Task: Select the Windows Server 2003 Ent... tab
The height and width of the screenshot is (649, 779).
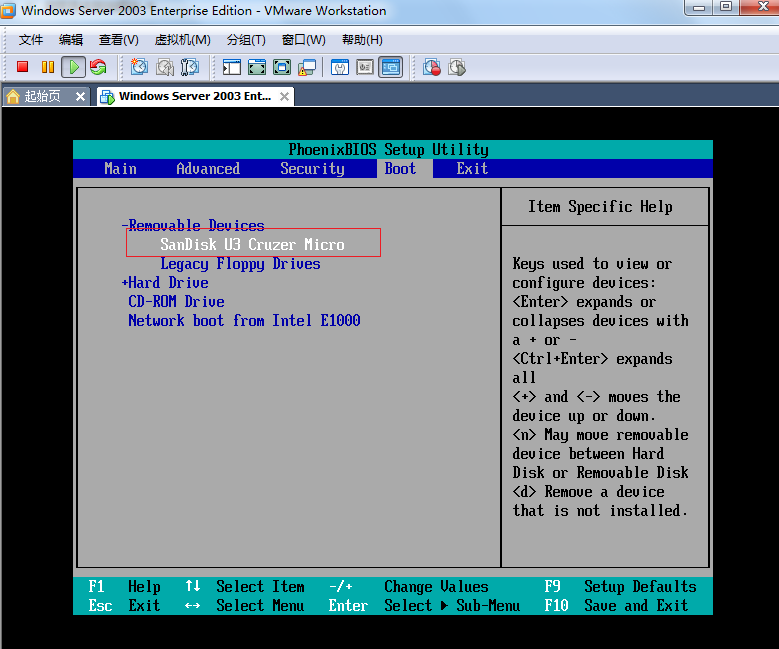Action: 195,96
